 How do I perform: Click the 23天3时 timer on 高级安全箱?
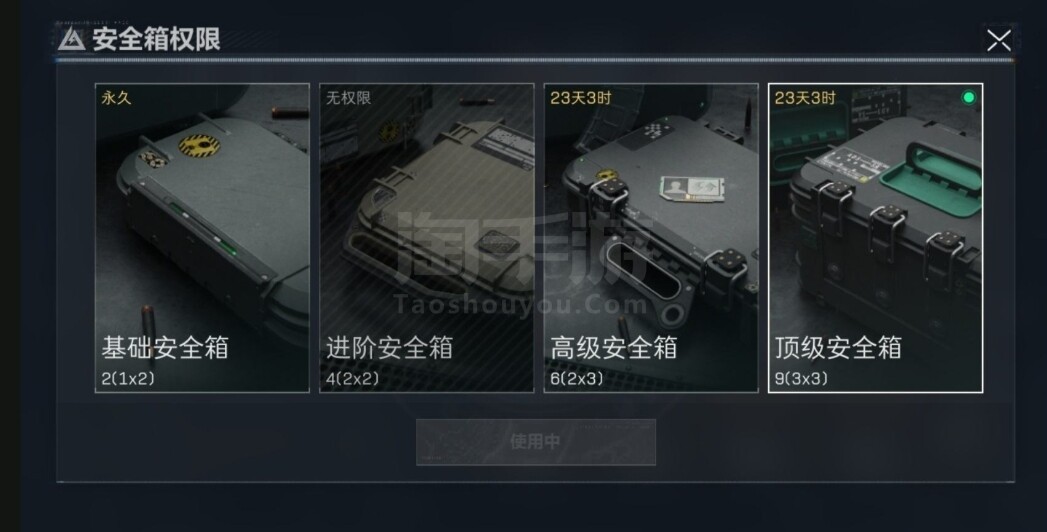click(581, 98)
